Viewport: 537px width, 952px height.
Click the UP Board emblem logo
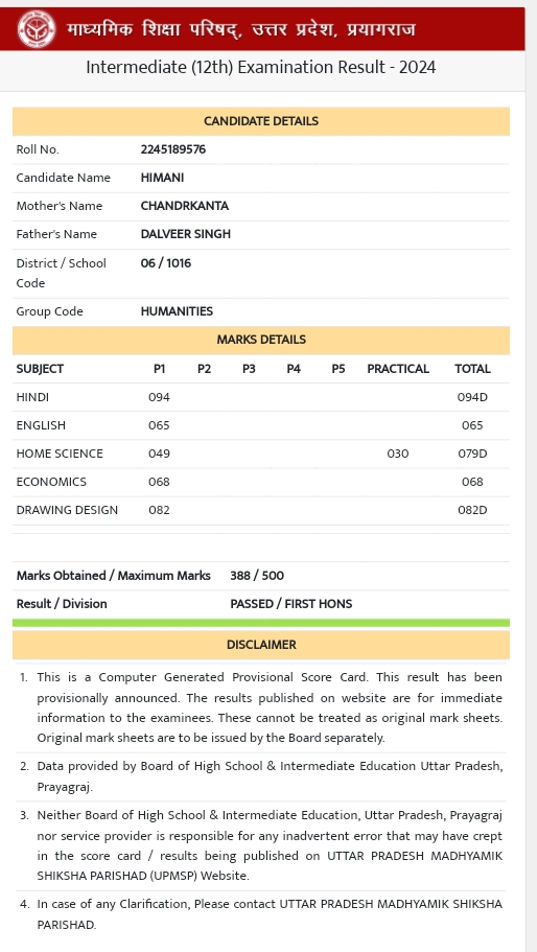36,29
